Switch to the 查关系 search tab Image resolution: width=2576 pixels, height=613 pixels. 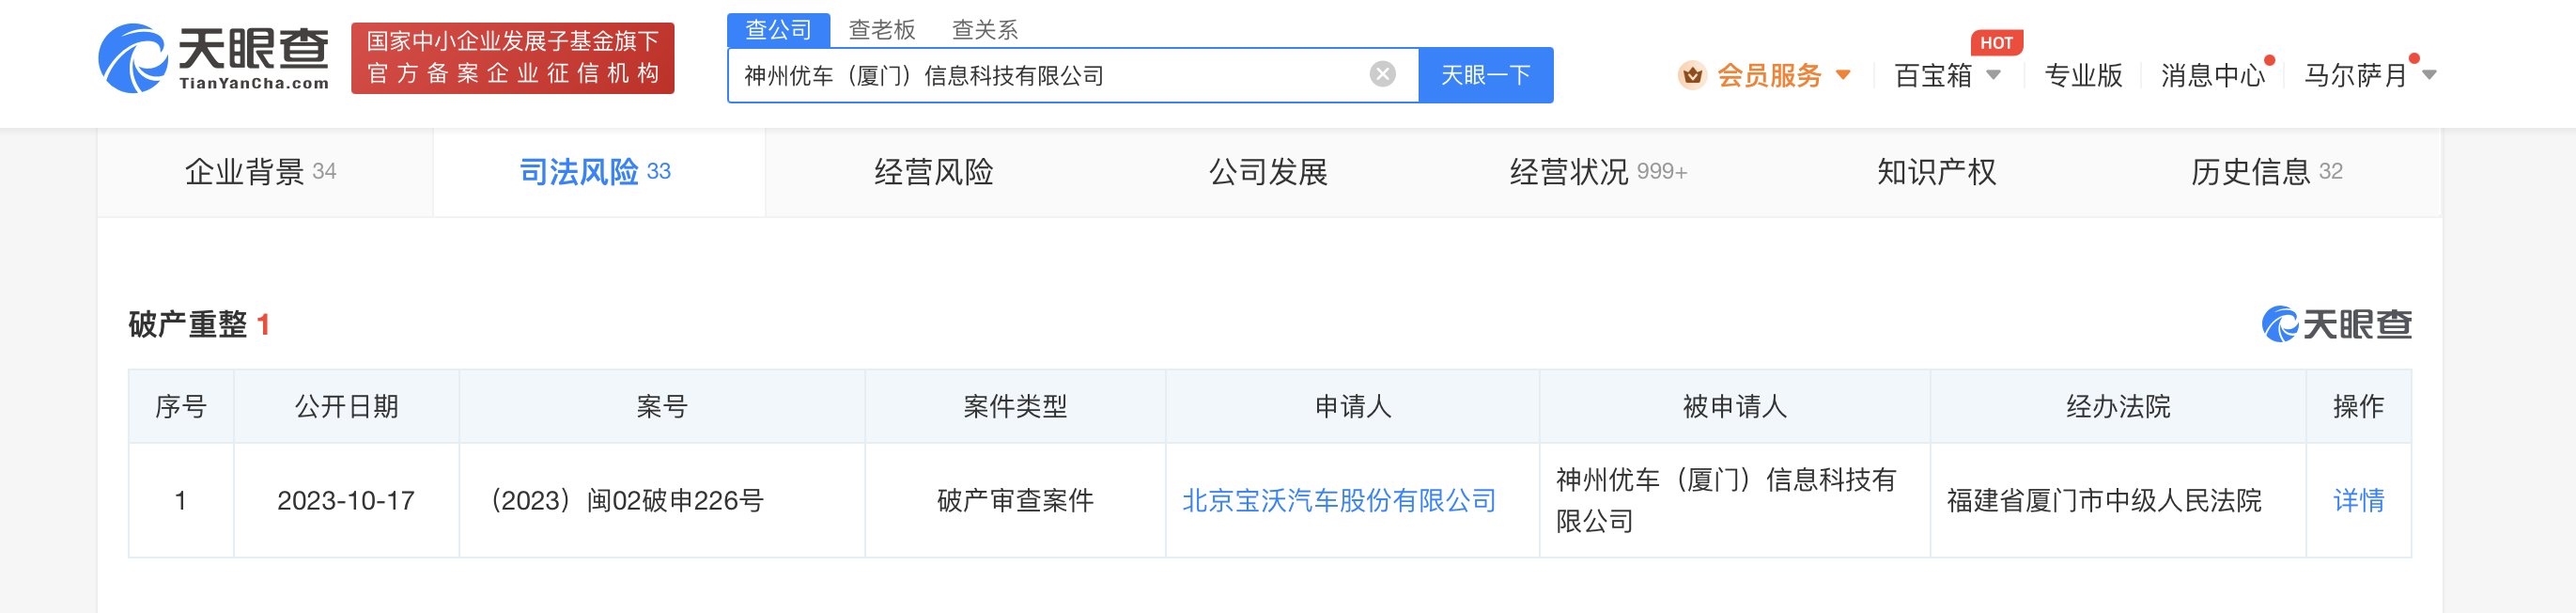(x=984, y=30)
